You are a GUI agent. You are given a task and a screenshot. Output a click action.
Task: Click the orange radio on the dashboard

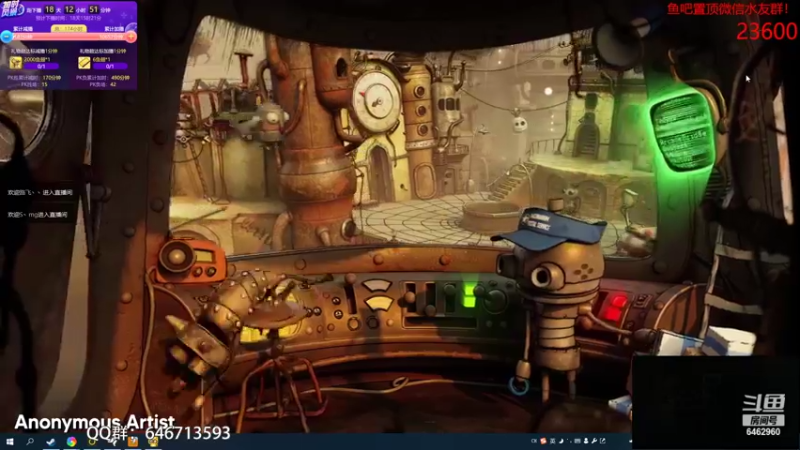(x=190, y=261)
